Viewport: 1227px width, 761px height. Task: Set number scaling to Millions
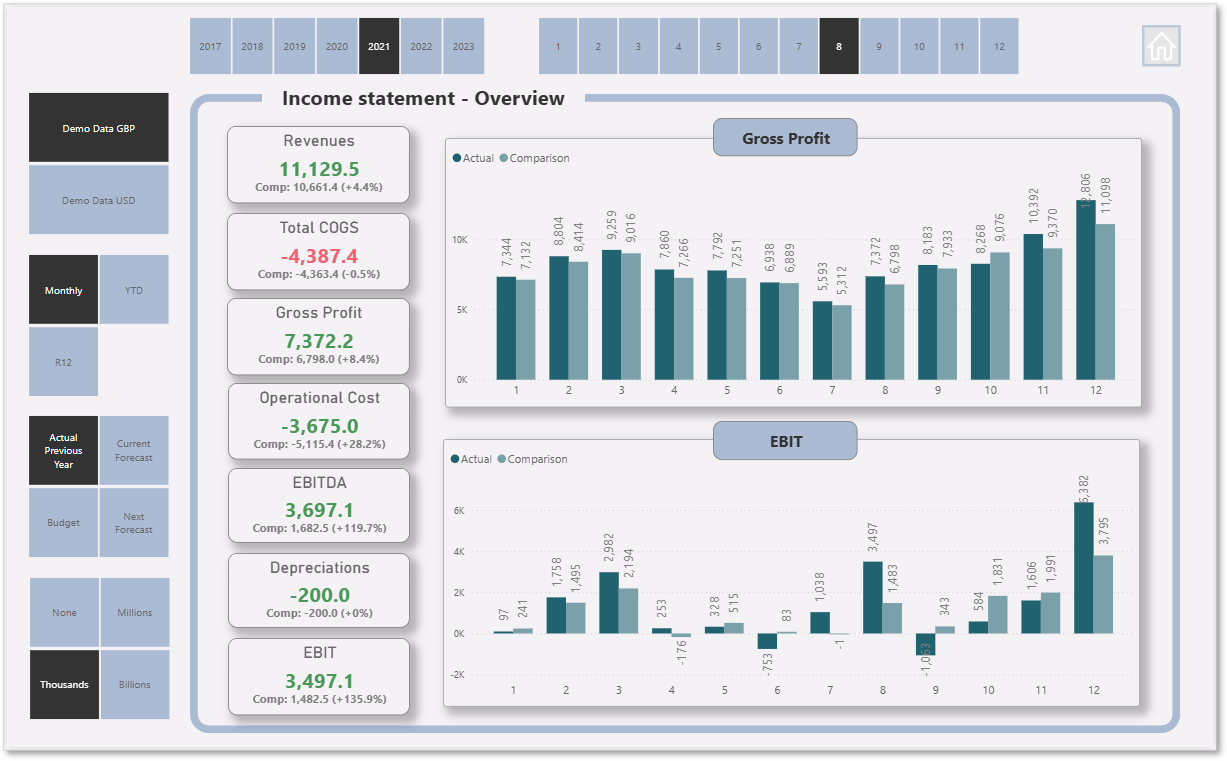[x=135, y=612]
